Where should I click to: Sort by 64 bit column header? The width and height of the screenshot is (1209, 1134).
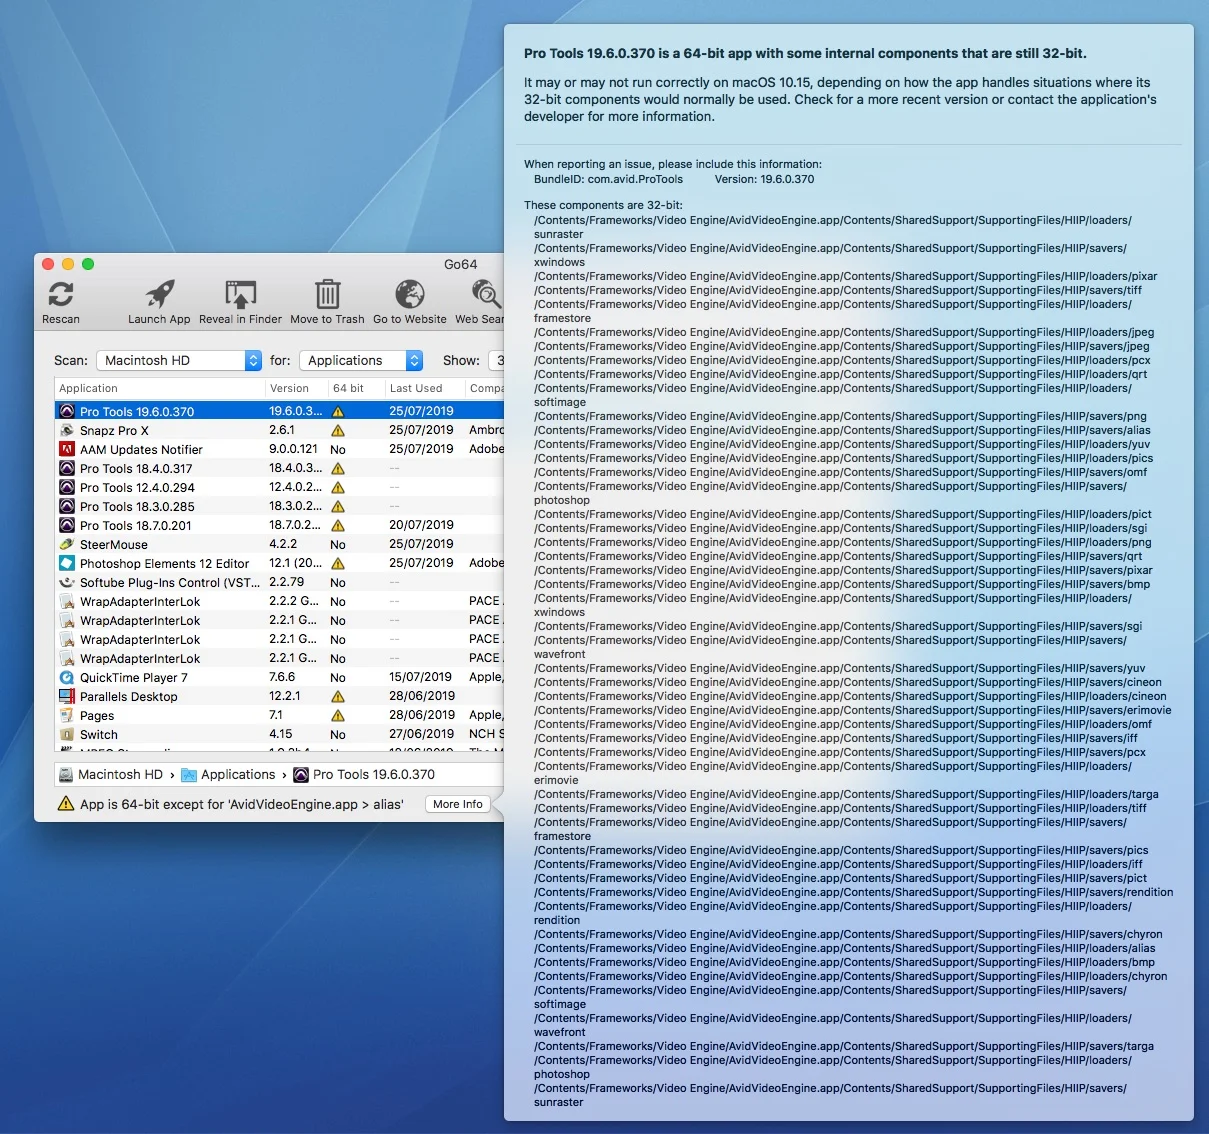pyautogui.click(x=356, y=388)
